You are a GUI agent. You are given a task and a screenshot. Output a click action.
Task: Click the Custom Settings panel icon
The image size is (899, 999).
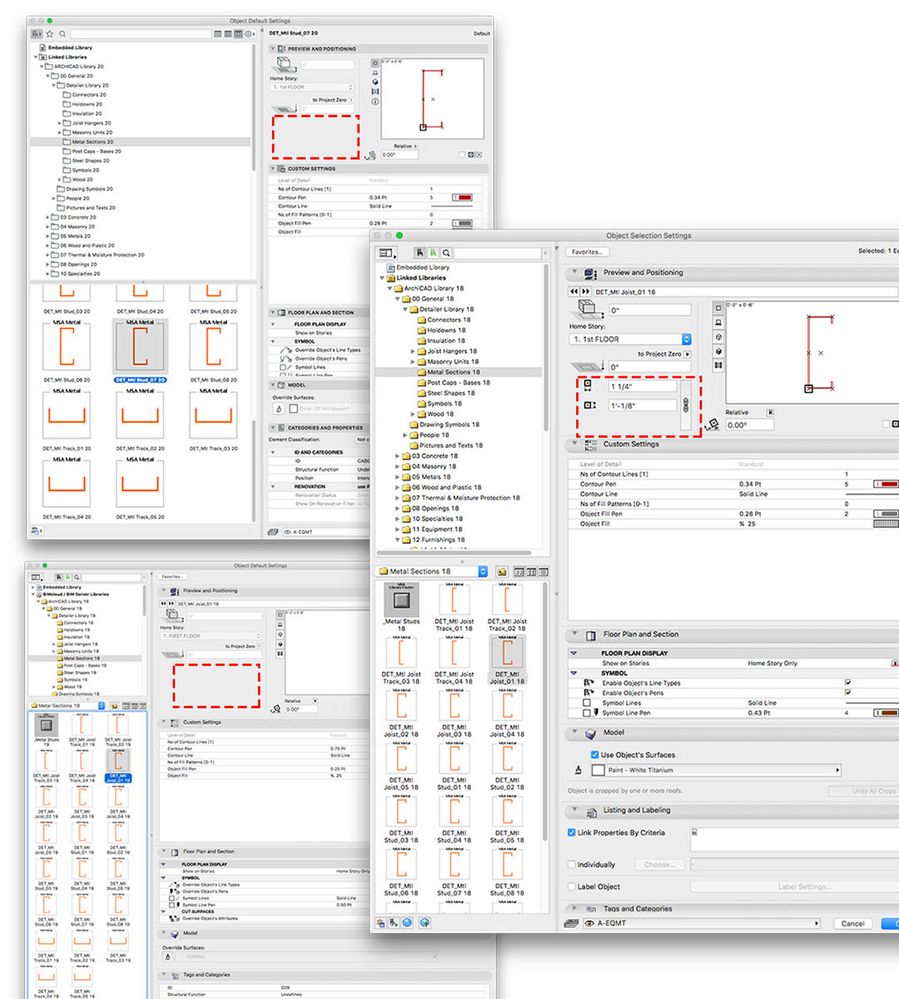tap(590, 445)
